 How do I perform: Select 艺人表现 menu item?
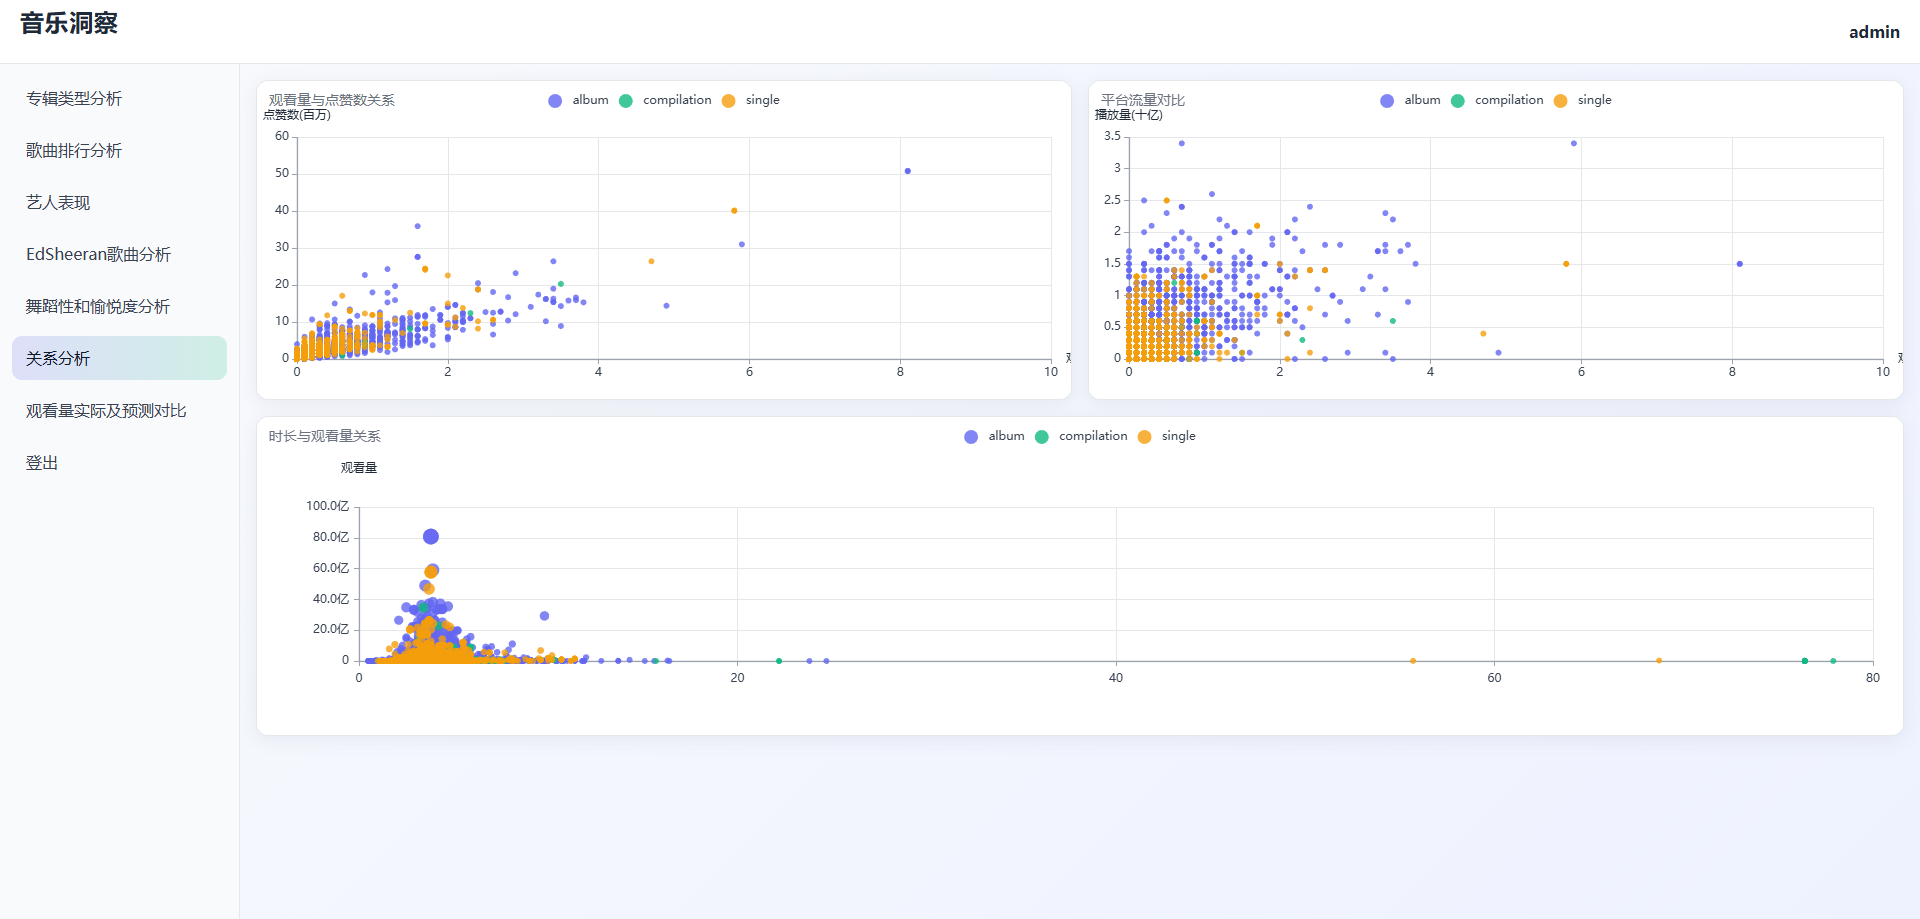[58, 202]
